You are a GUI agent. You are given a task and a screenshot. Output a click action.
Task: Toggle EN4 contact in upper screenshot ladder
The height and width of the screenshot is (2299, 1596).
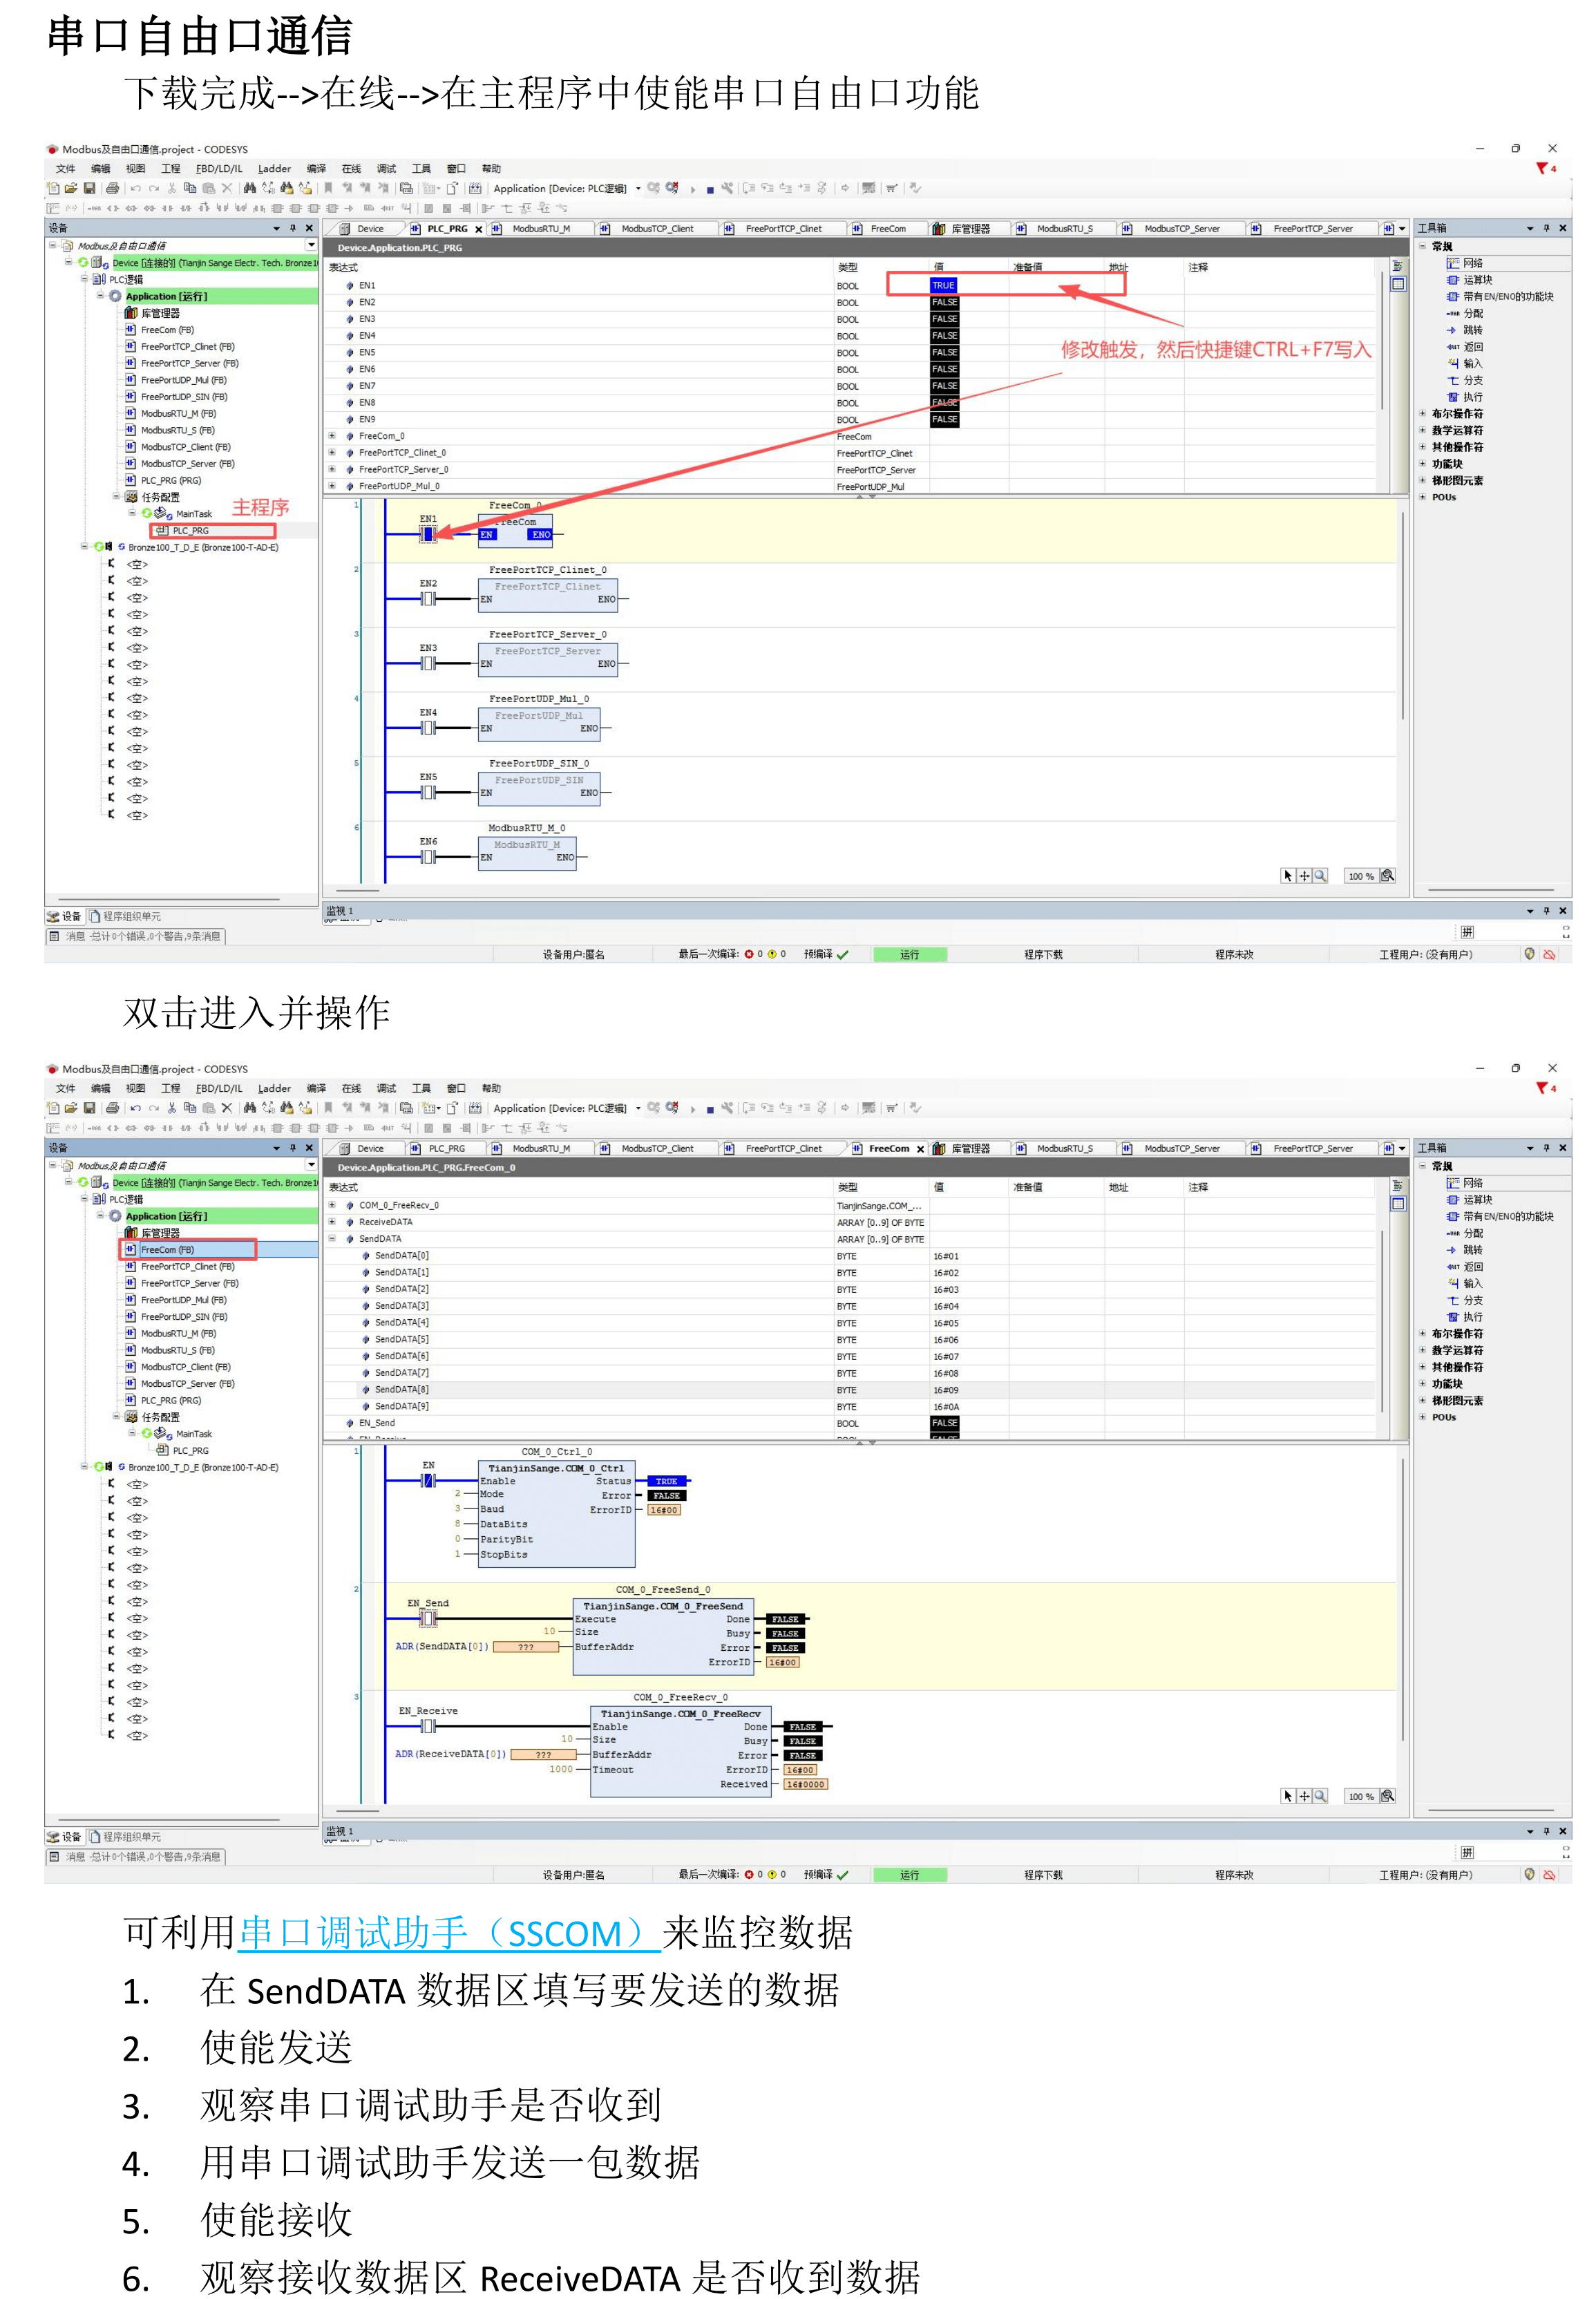coord(428,728)
